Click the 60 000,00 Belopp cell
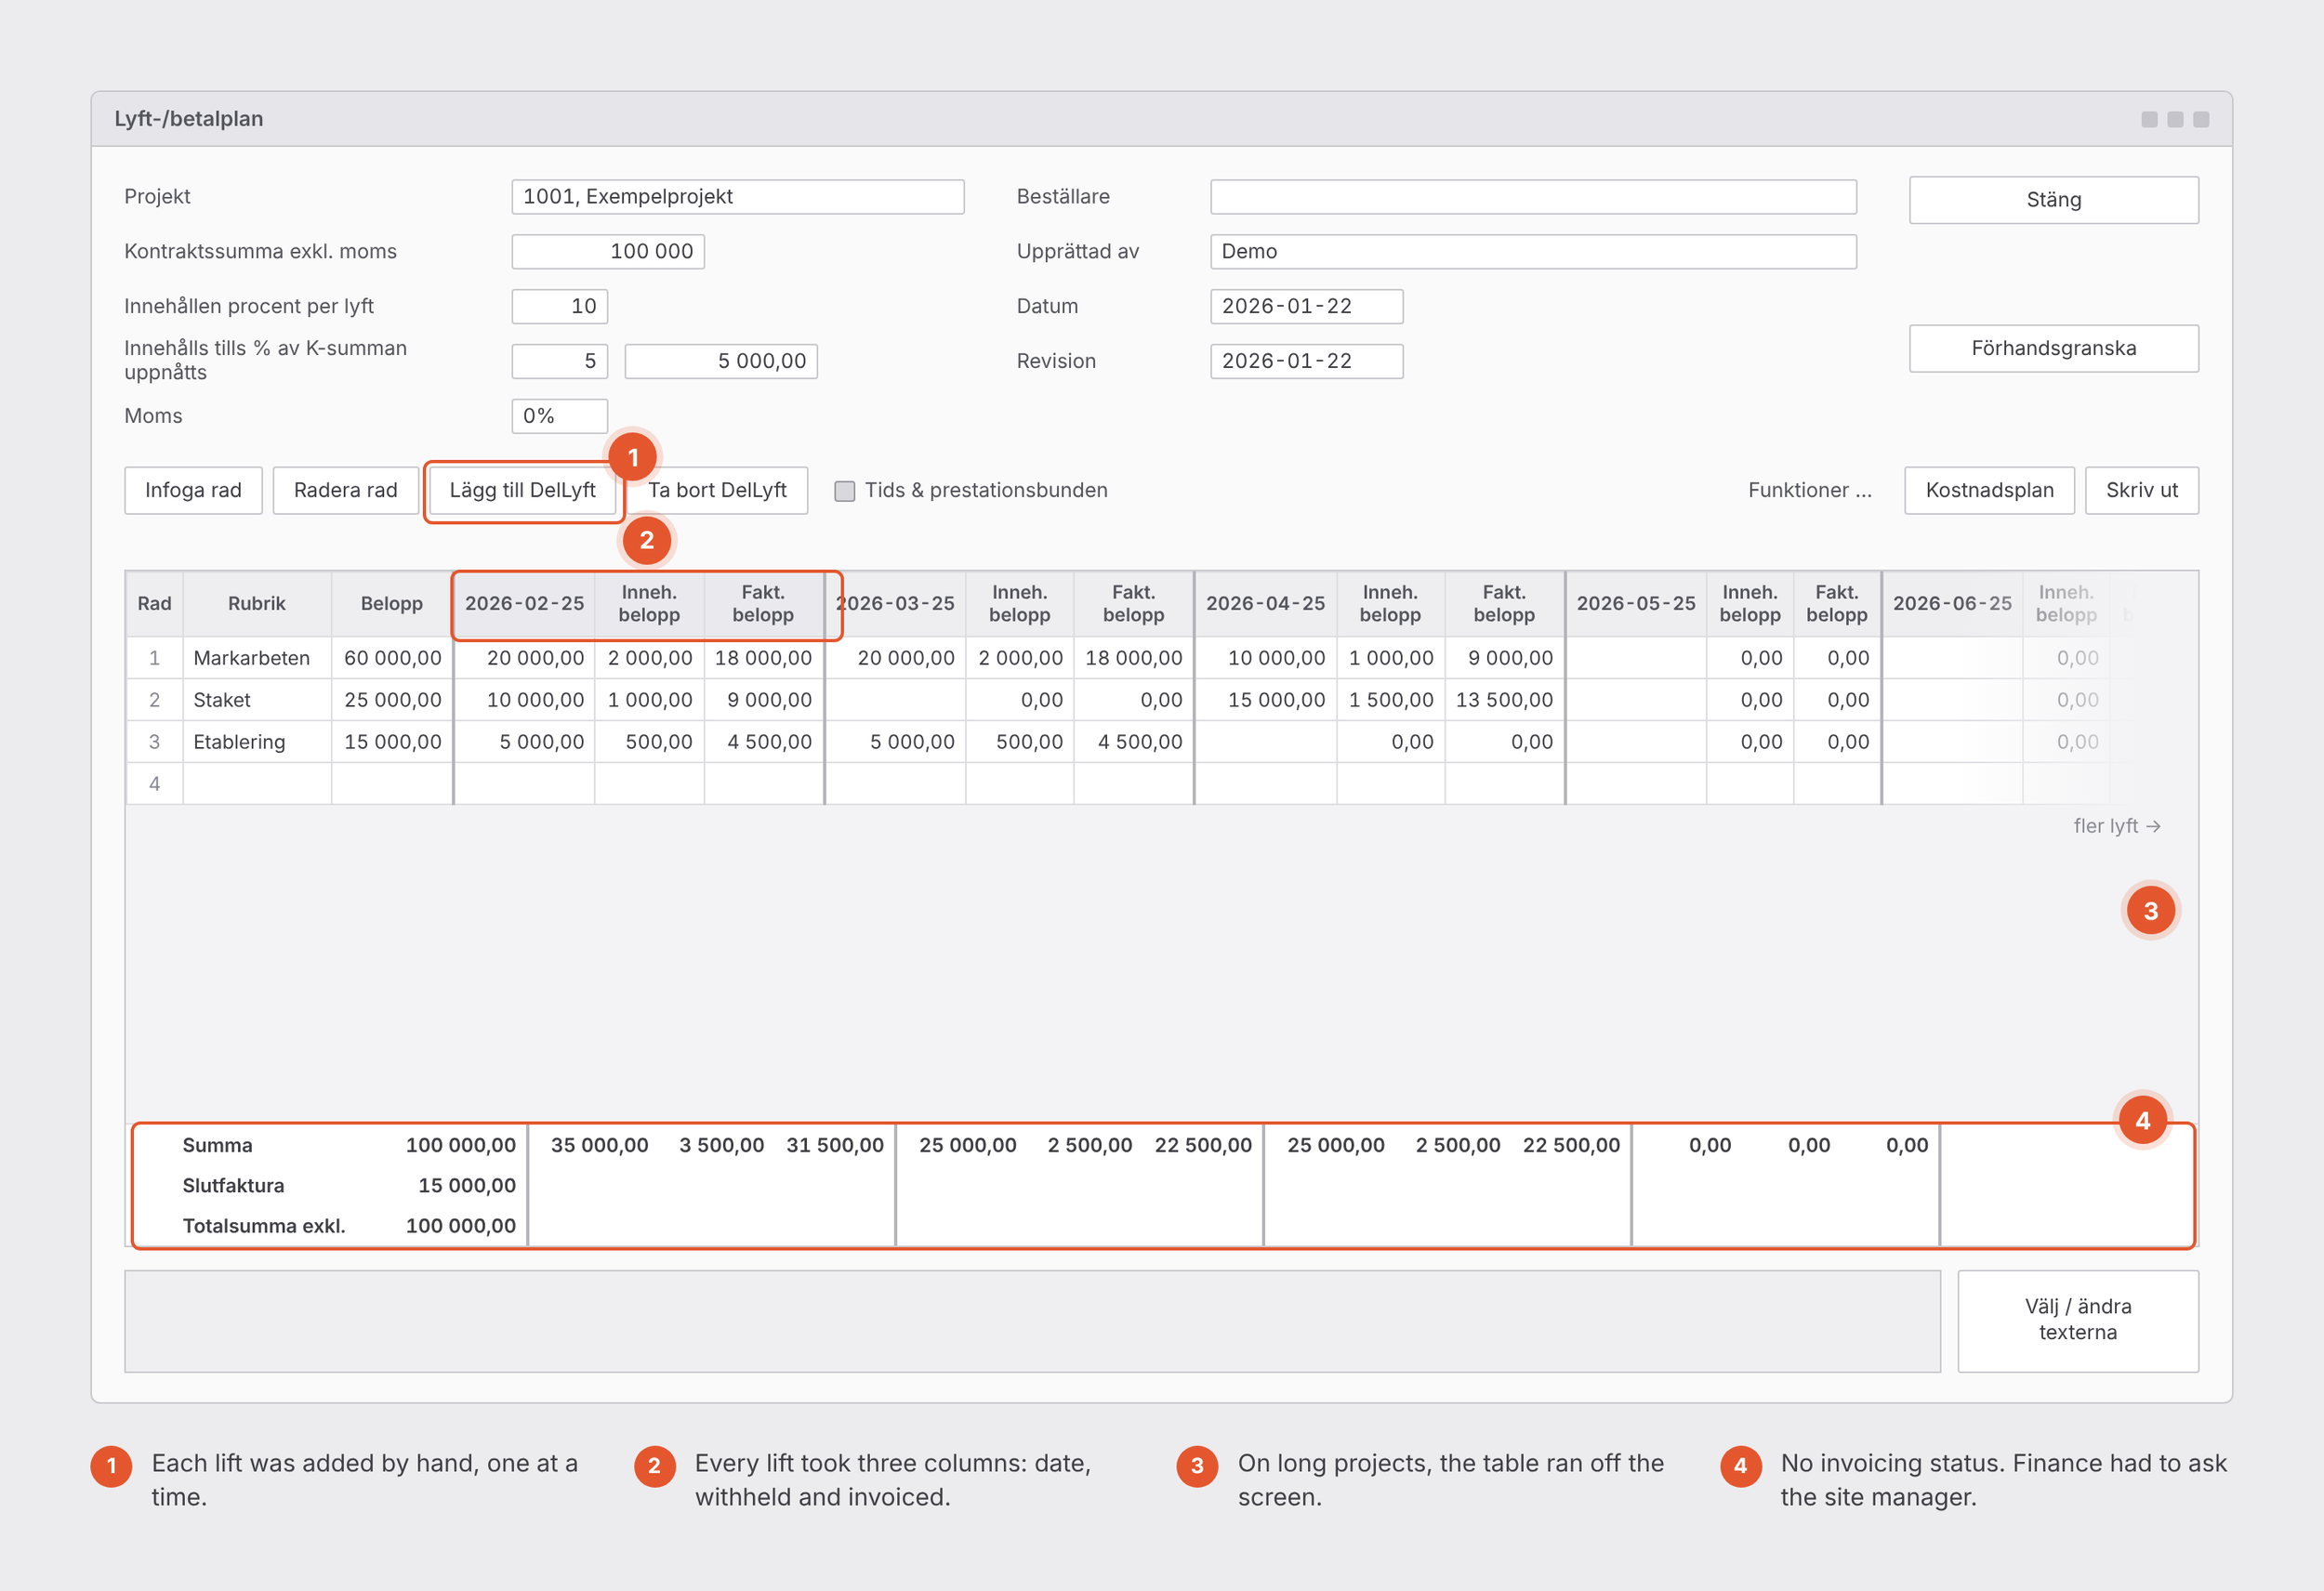Image resolution: width=2324 pixels, height=1591 pixels. point(392,658)
